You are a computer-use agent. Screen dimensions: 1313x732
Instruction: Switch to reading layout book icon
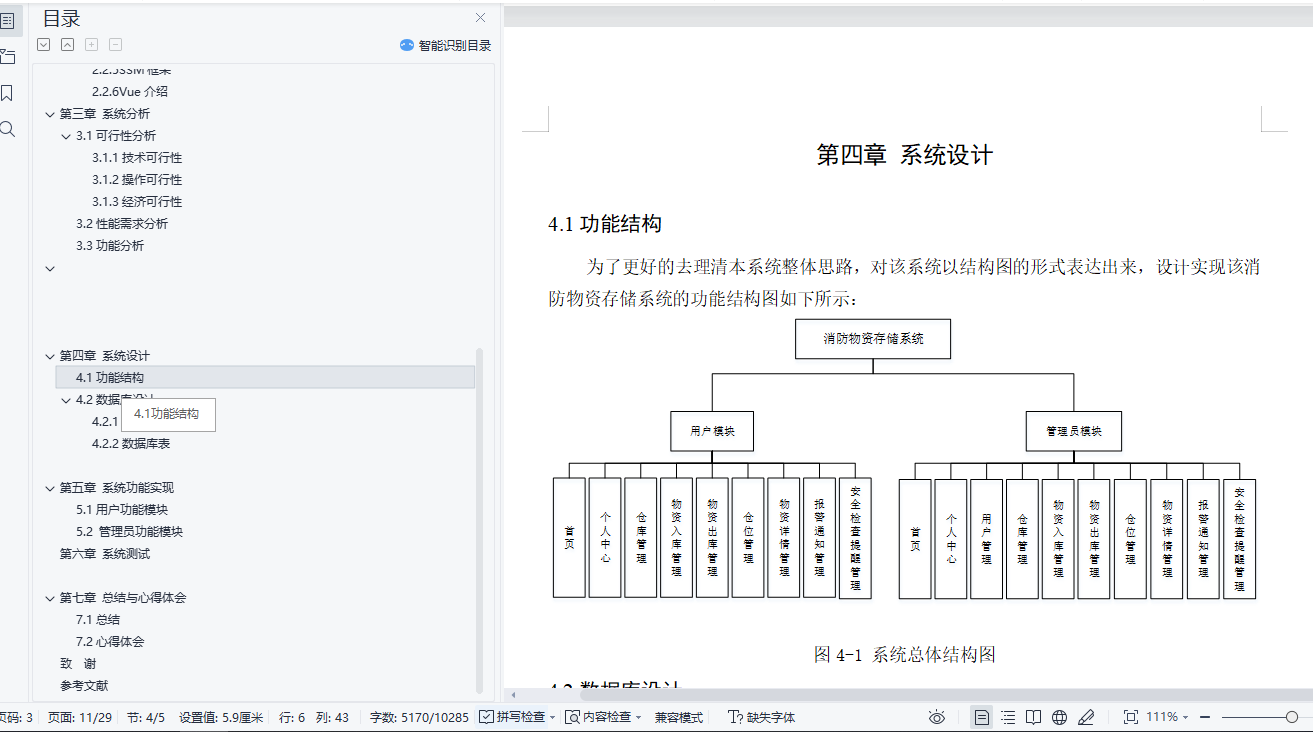1034,717
